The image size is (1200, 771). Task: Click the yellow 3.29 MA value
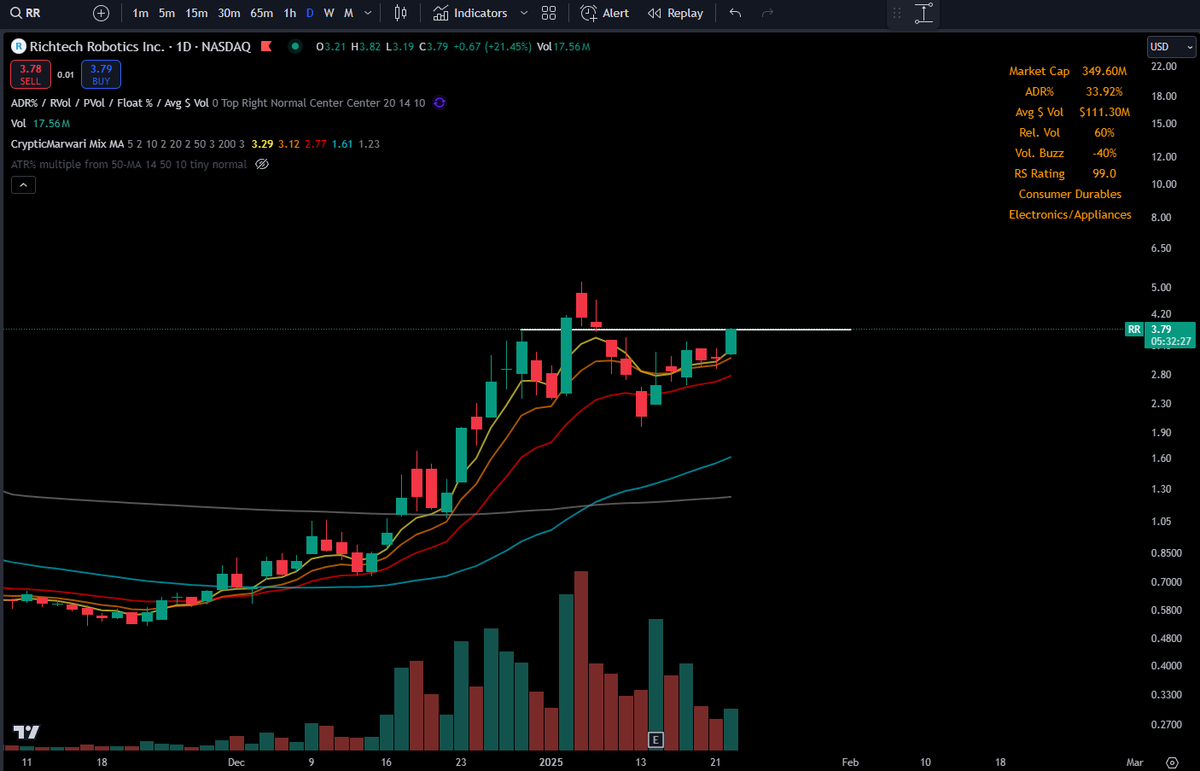pyautogui.click(x=260, y=144)
